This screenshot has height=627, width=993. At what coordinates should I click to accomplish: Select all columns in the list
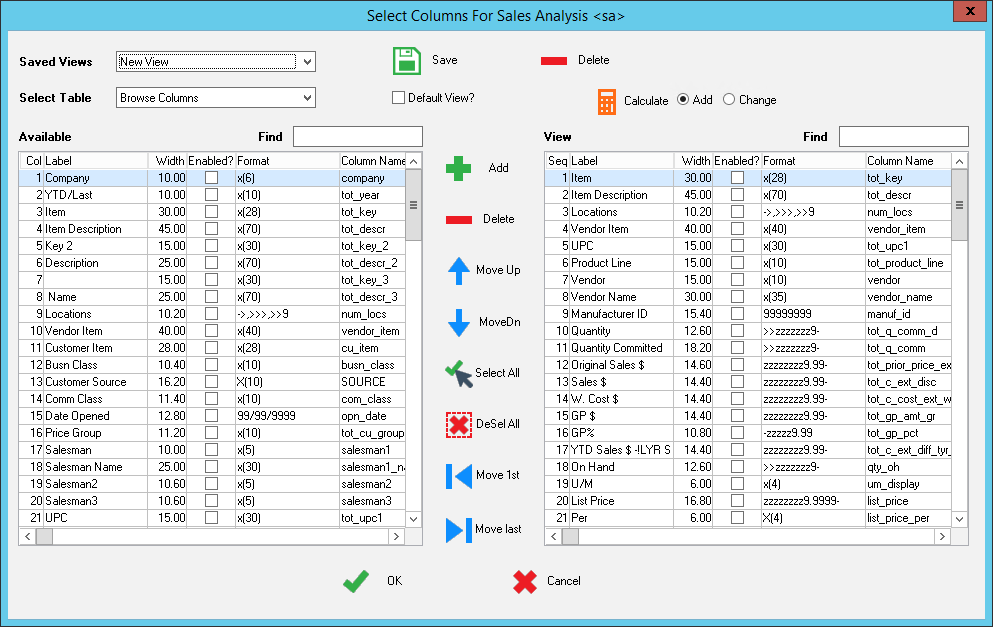click(x=458, y=373)
